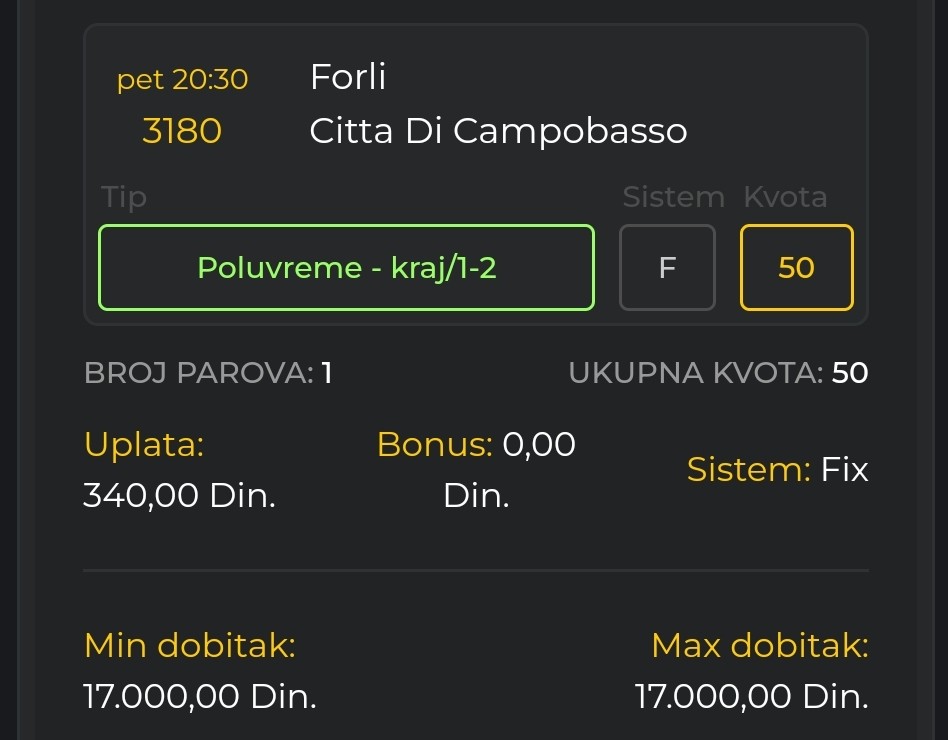This screenshot has height=740, width=948.
Task: Click the Ukupna kvota 50 value
Action: tap(849, 373)
